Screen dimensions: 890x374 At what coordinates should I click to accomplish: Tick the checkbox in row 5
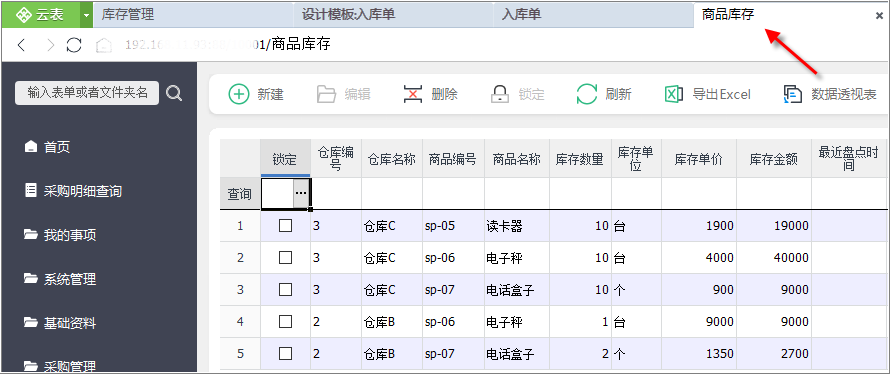(x=286, y=354)
